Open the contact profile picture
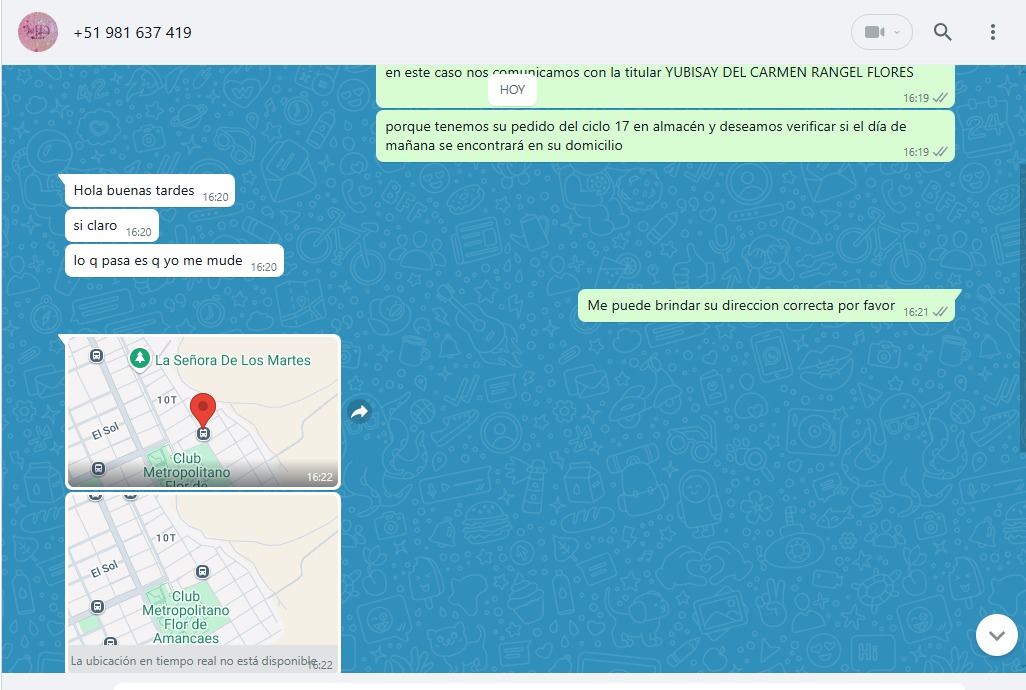The height and width of the screenshot is (690, 1026). pyautogui.click(x=38, y=33)
